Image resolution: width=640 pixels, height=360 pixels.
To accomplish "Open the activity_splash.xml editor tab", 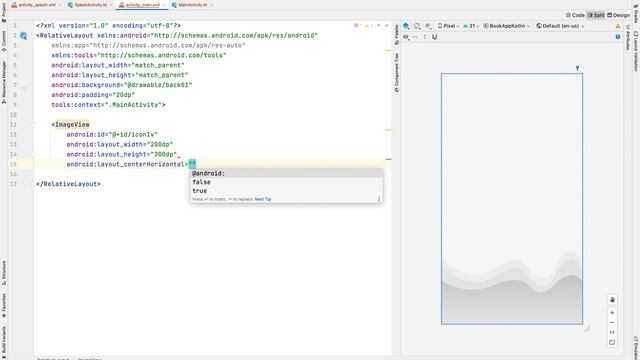I will coord(37,5).
